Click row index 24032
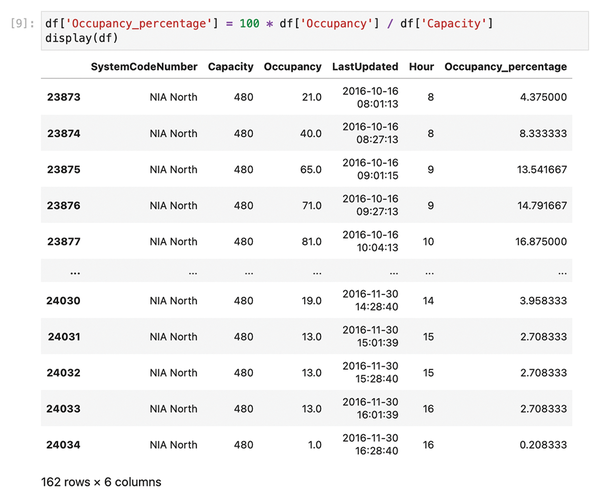600x504 pixels. [63, 373]
